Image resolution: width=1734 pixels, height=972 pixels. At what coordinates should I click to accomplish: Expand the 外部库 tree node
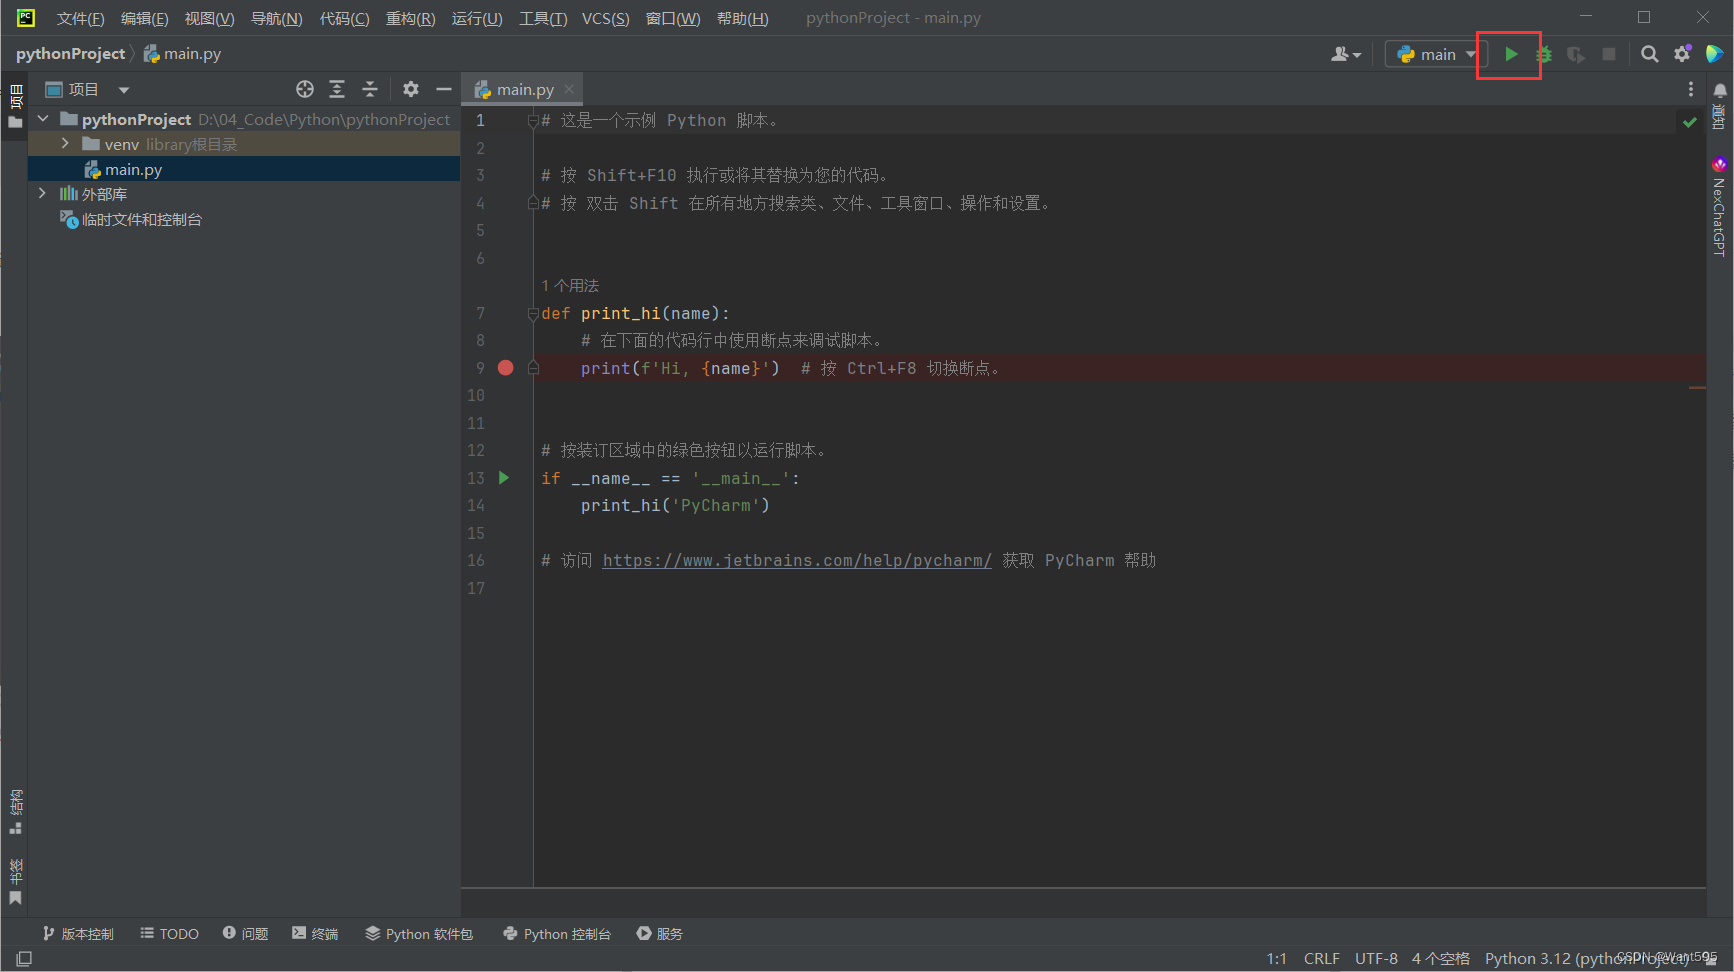click(42, 193)
